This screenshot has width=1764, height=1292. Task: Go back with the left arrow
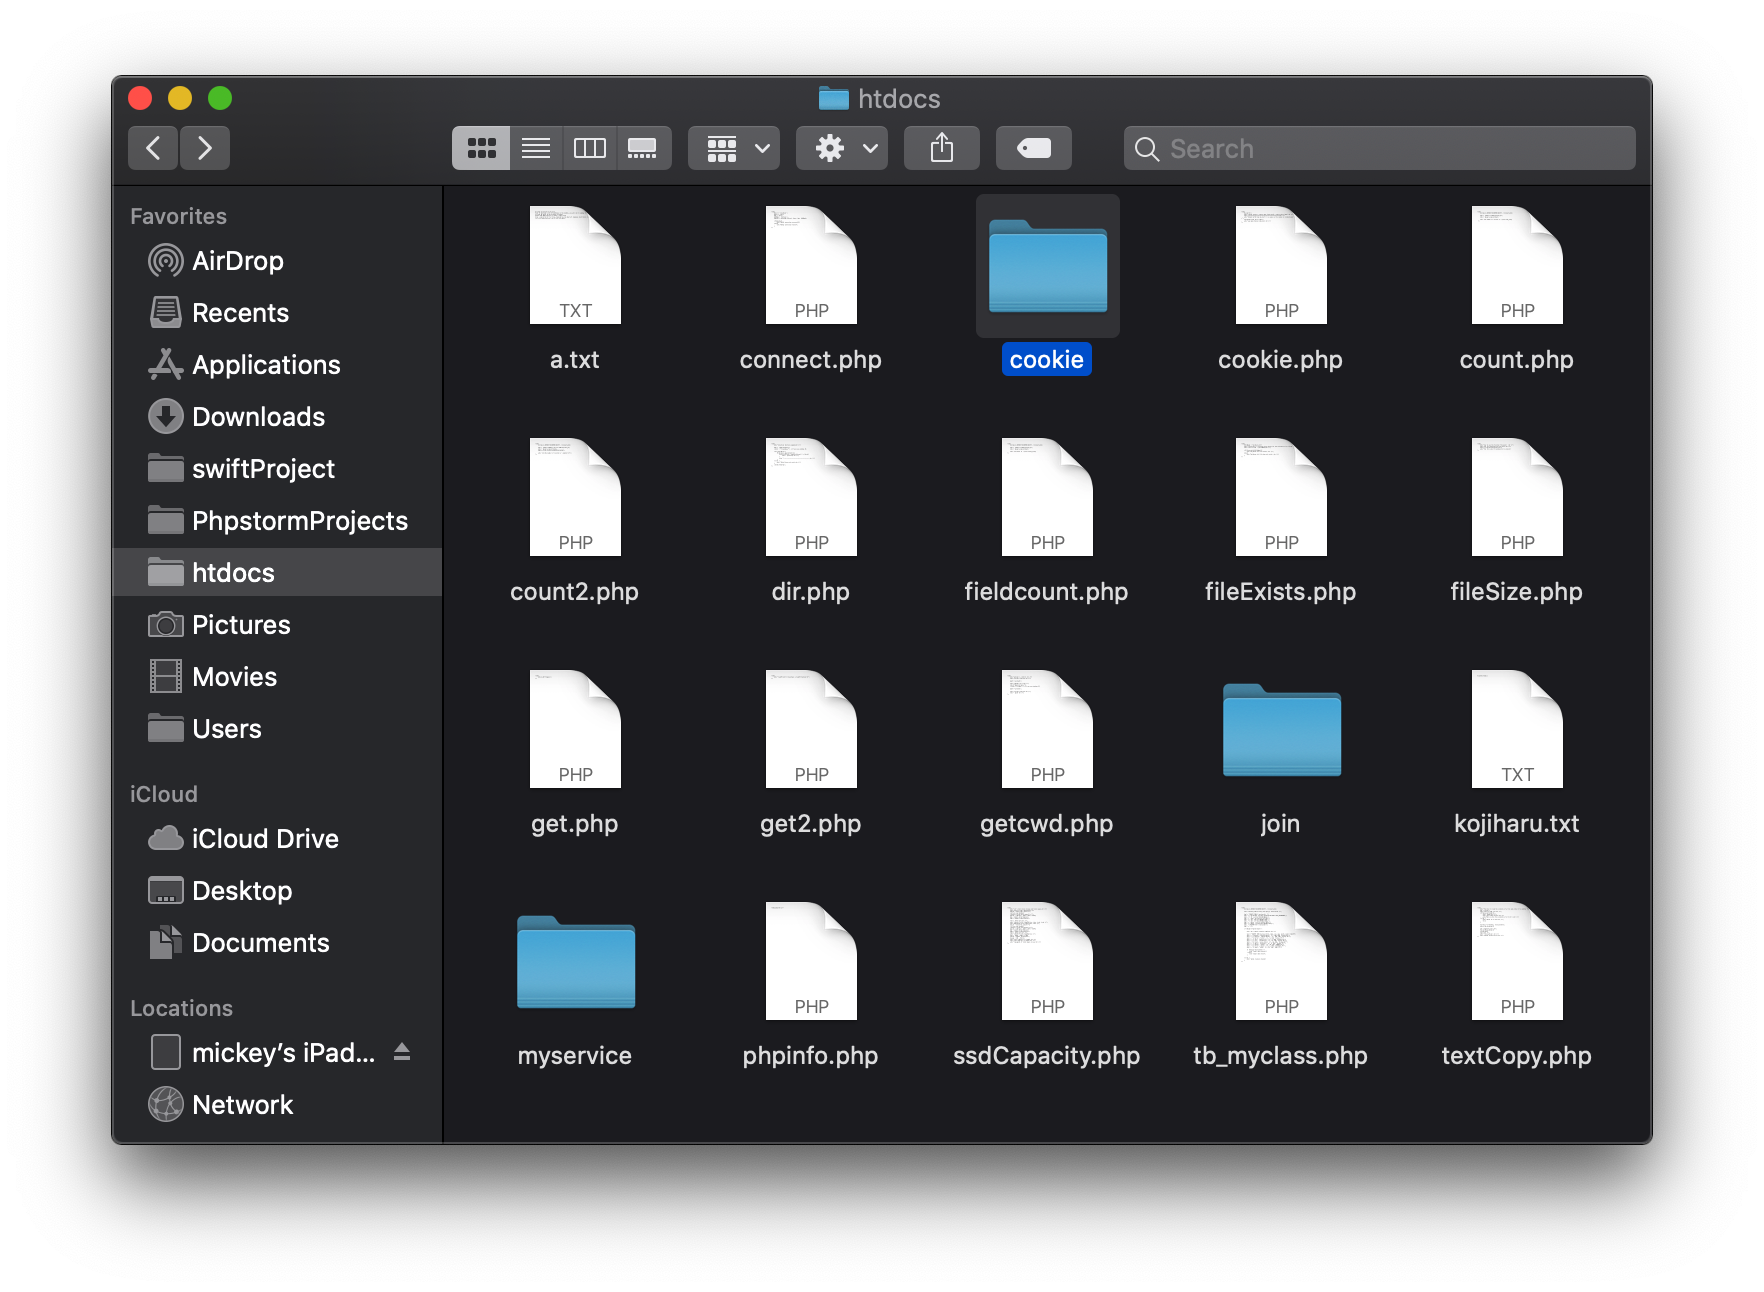(153, 148)
